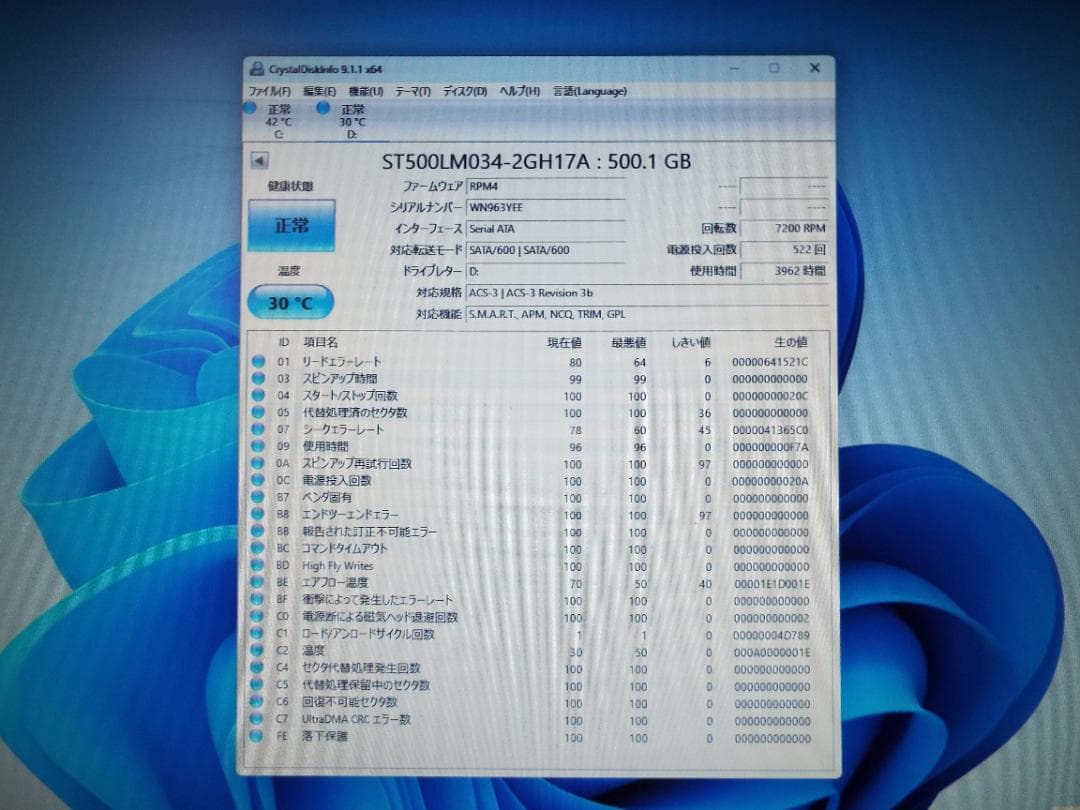
Task: Open the 言語(Language) menu
Action: 590,91
